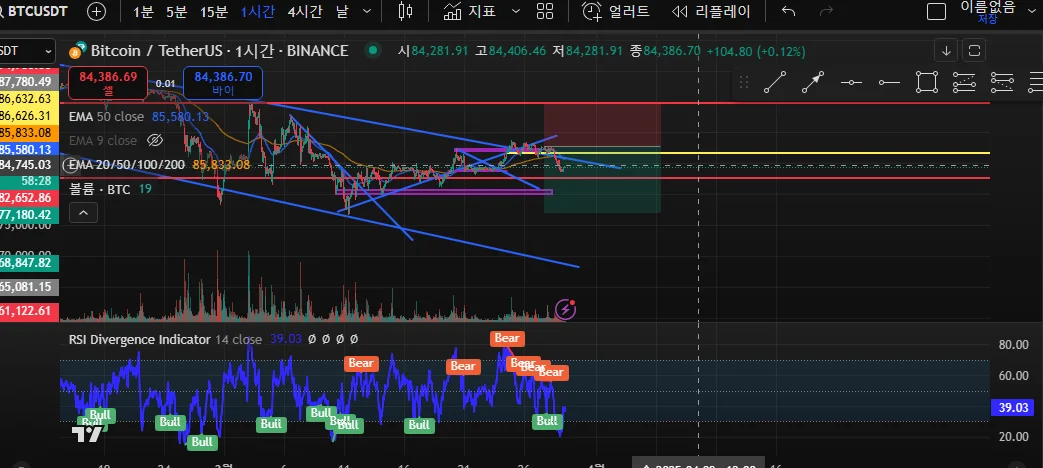Grab the drawing toolbar drag handle
Image resolution: width=1043 pixels, height=468 pixels.
[x=744, y=82]
